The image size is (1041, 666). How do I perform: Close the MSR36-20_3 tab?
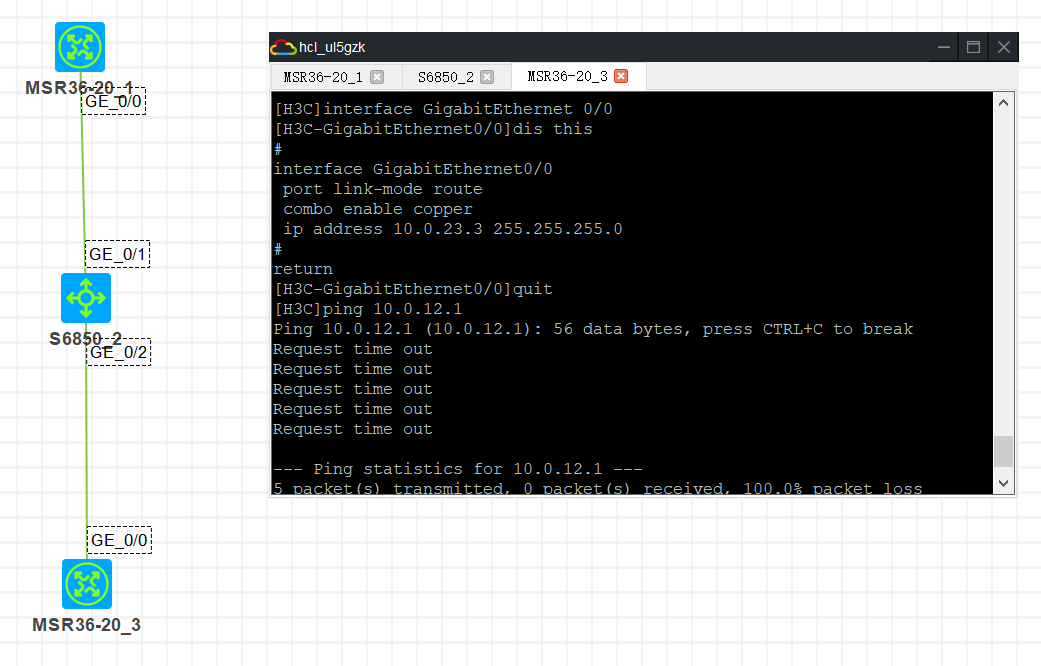(621, 76)
